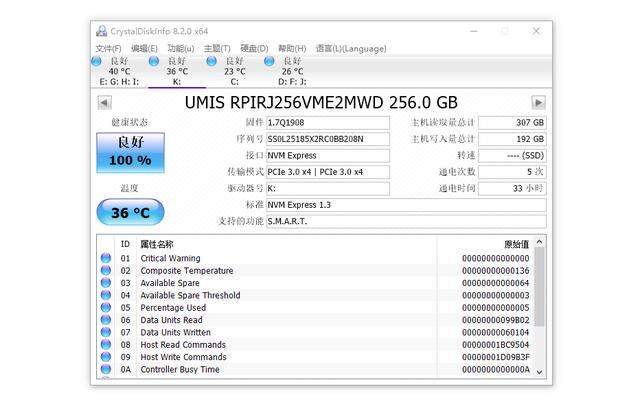Image resolution: width=640 pixels, height=404 pixels.
Task: Click host writes total value 192 GB
Action: [512, 139]
